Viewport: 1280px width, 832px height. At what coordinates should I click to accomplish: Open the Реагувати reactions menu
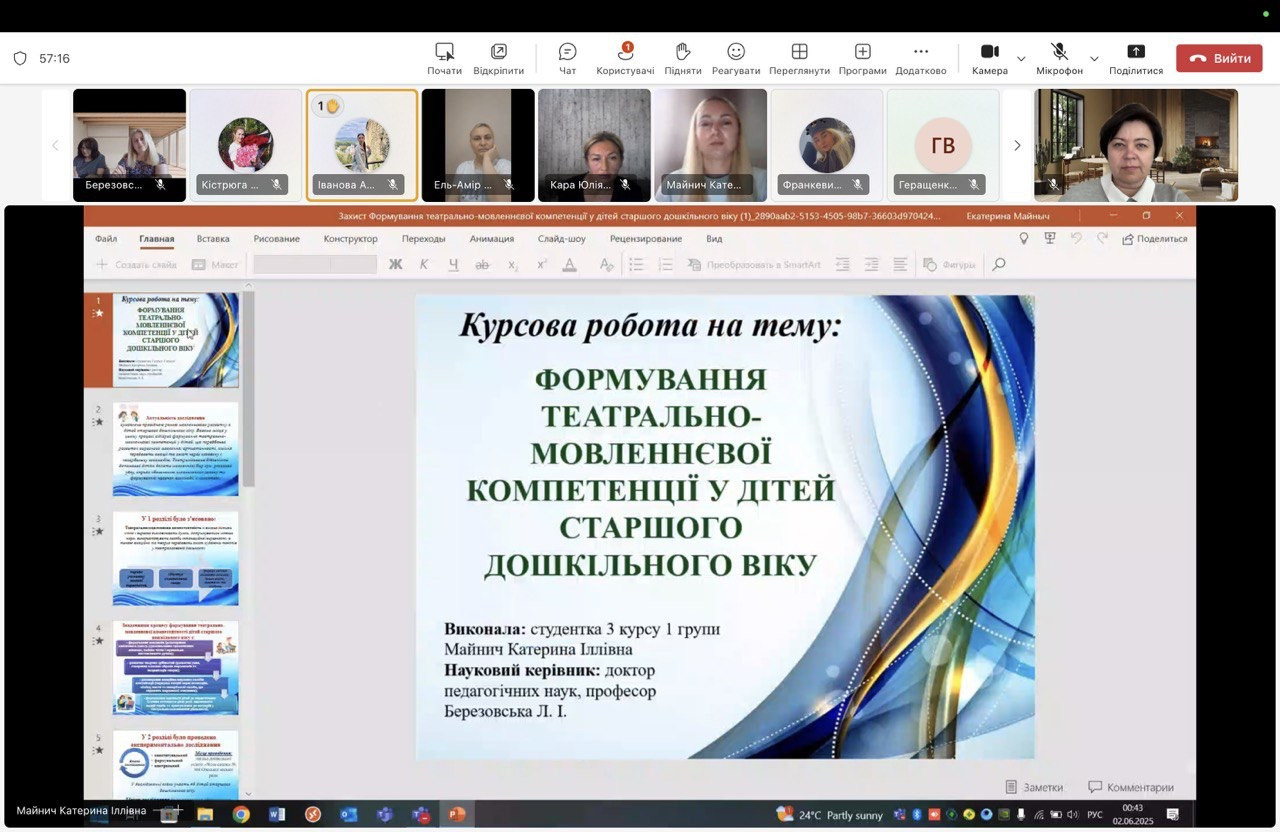(736, 58)
